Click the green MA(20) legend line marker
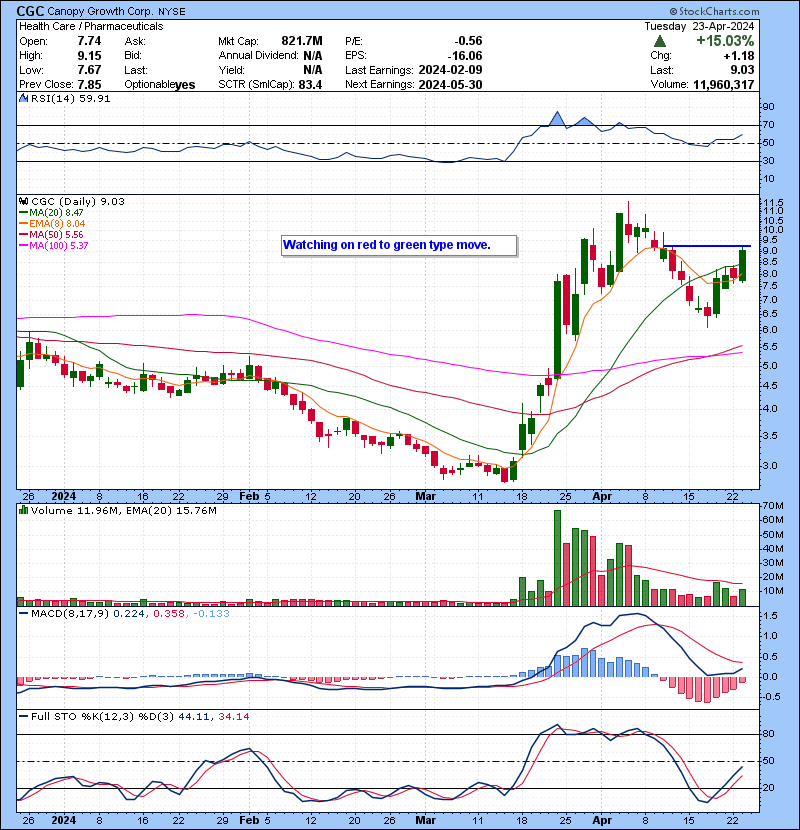The image size is (800, 830). tap(24, 213)
